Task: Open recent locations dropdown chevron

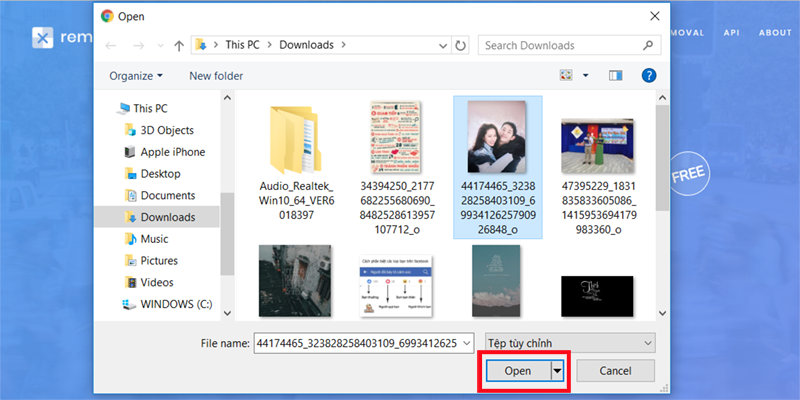Action: click(x=161, y=45)
